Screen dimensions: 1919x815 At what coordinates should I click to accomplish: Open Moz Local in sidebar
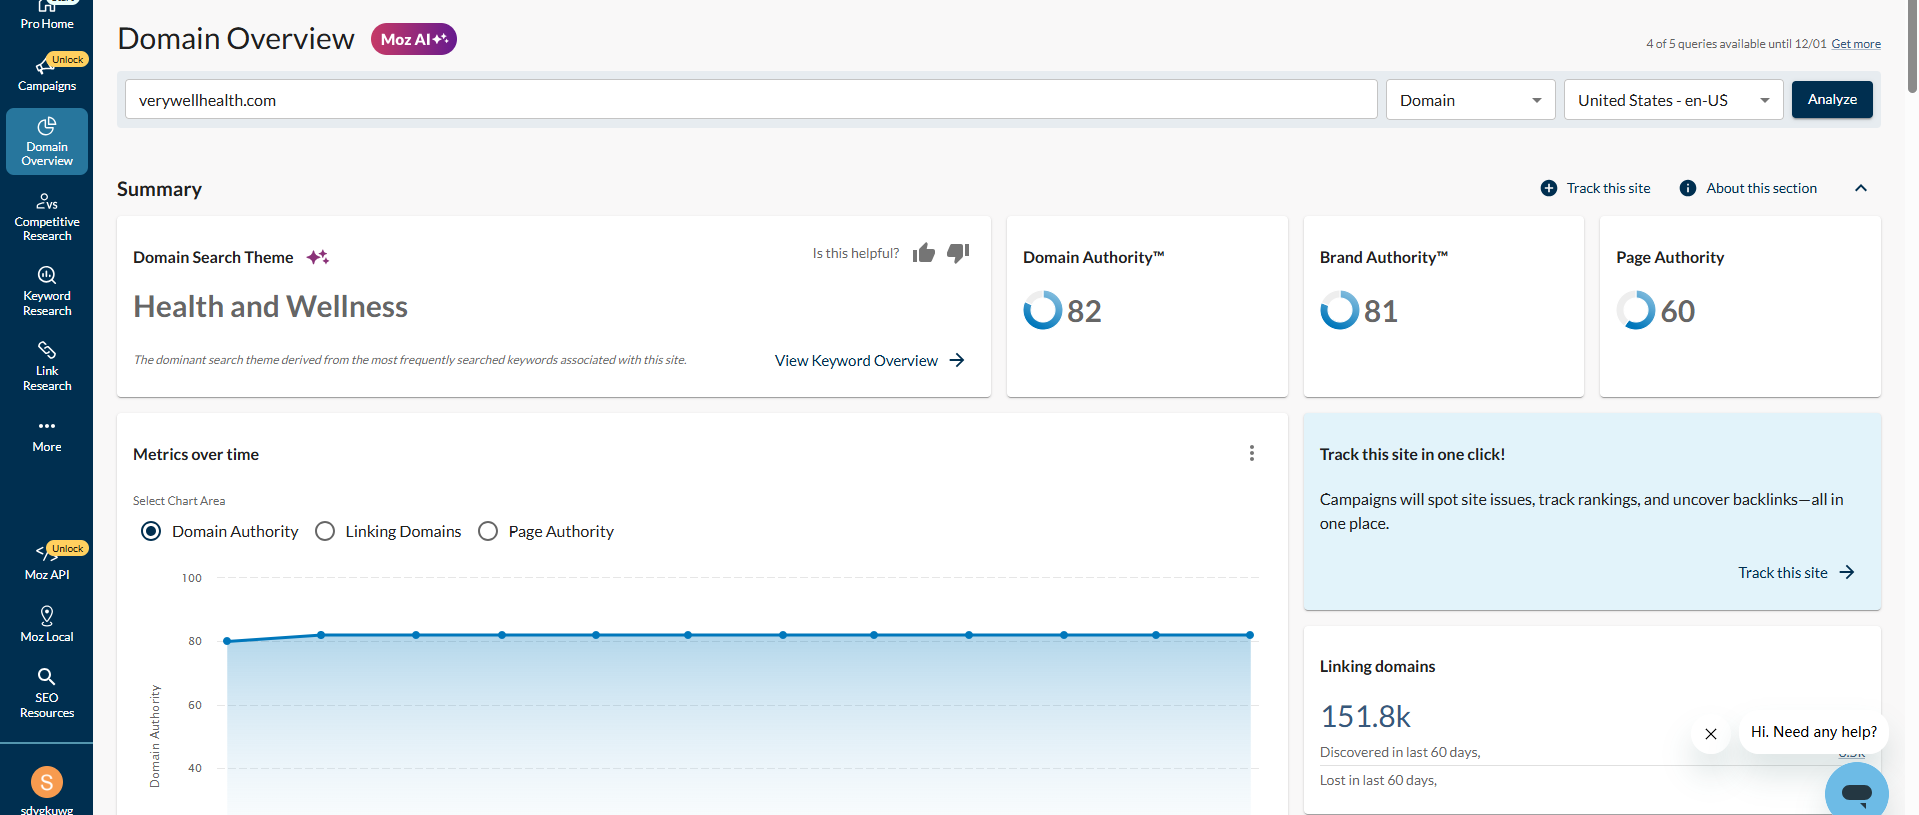tap(47, 623)
